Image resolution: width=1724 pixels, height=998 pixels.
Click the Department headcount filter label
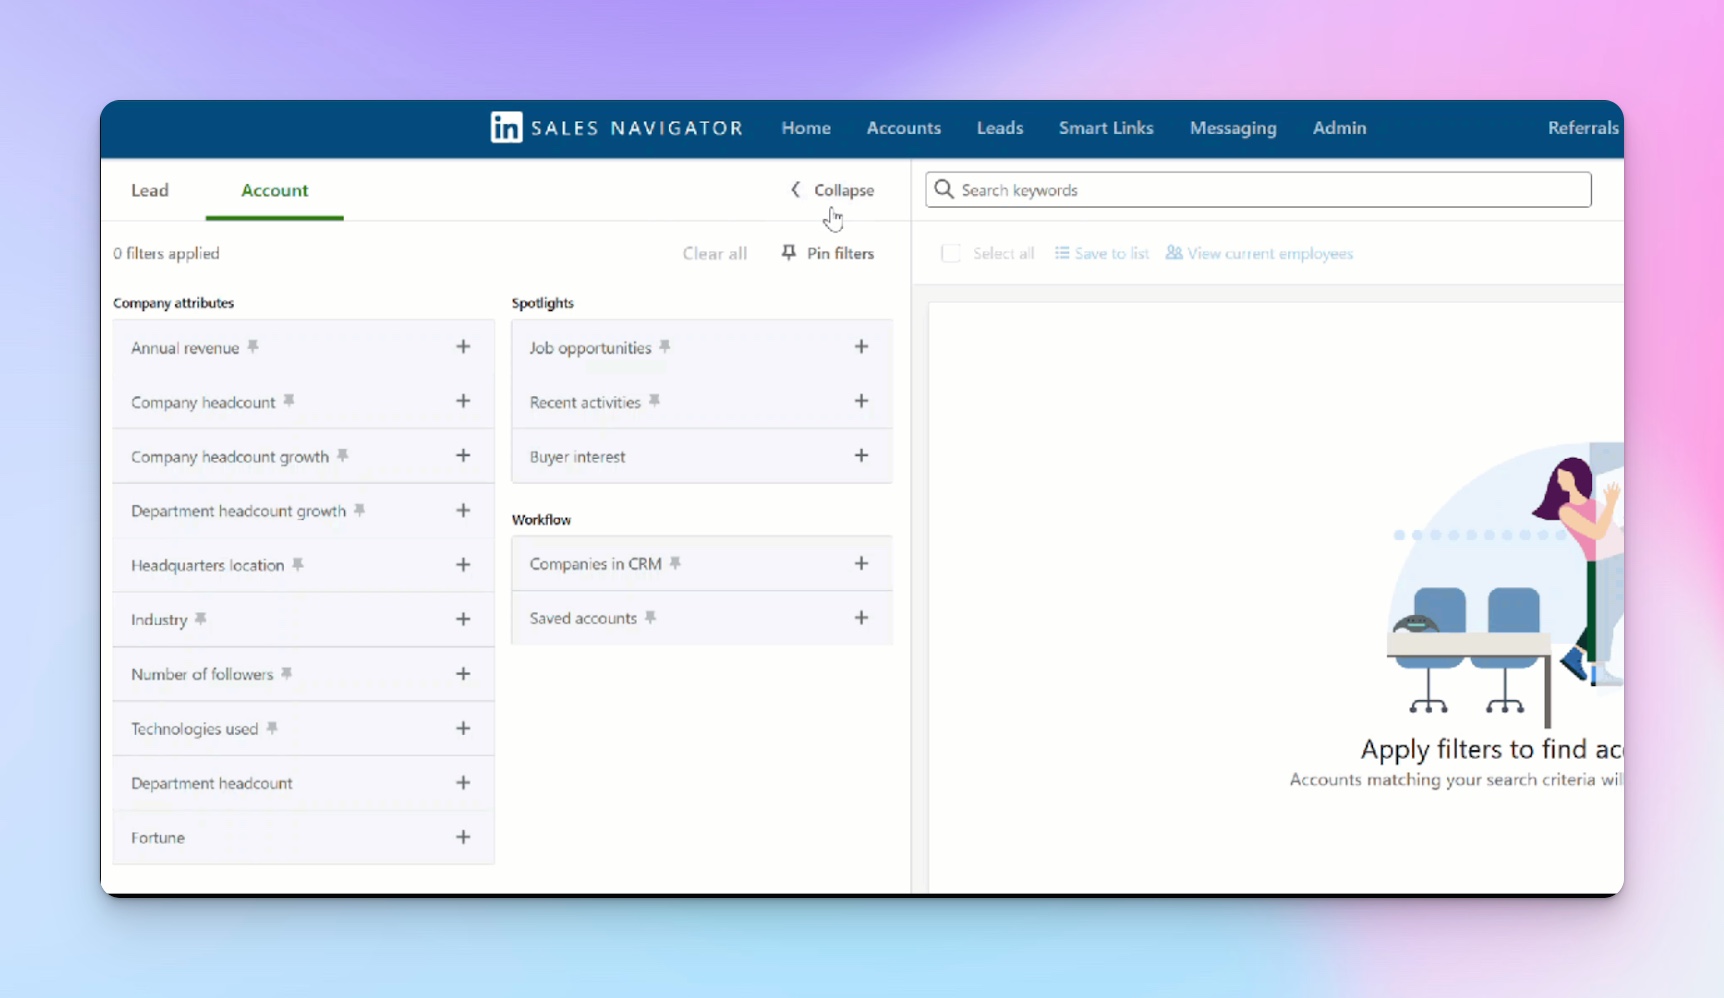tap(212, 783)
